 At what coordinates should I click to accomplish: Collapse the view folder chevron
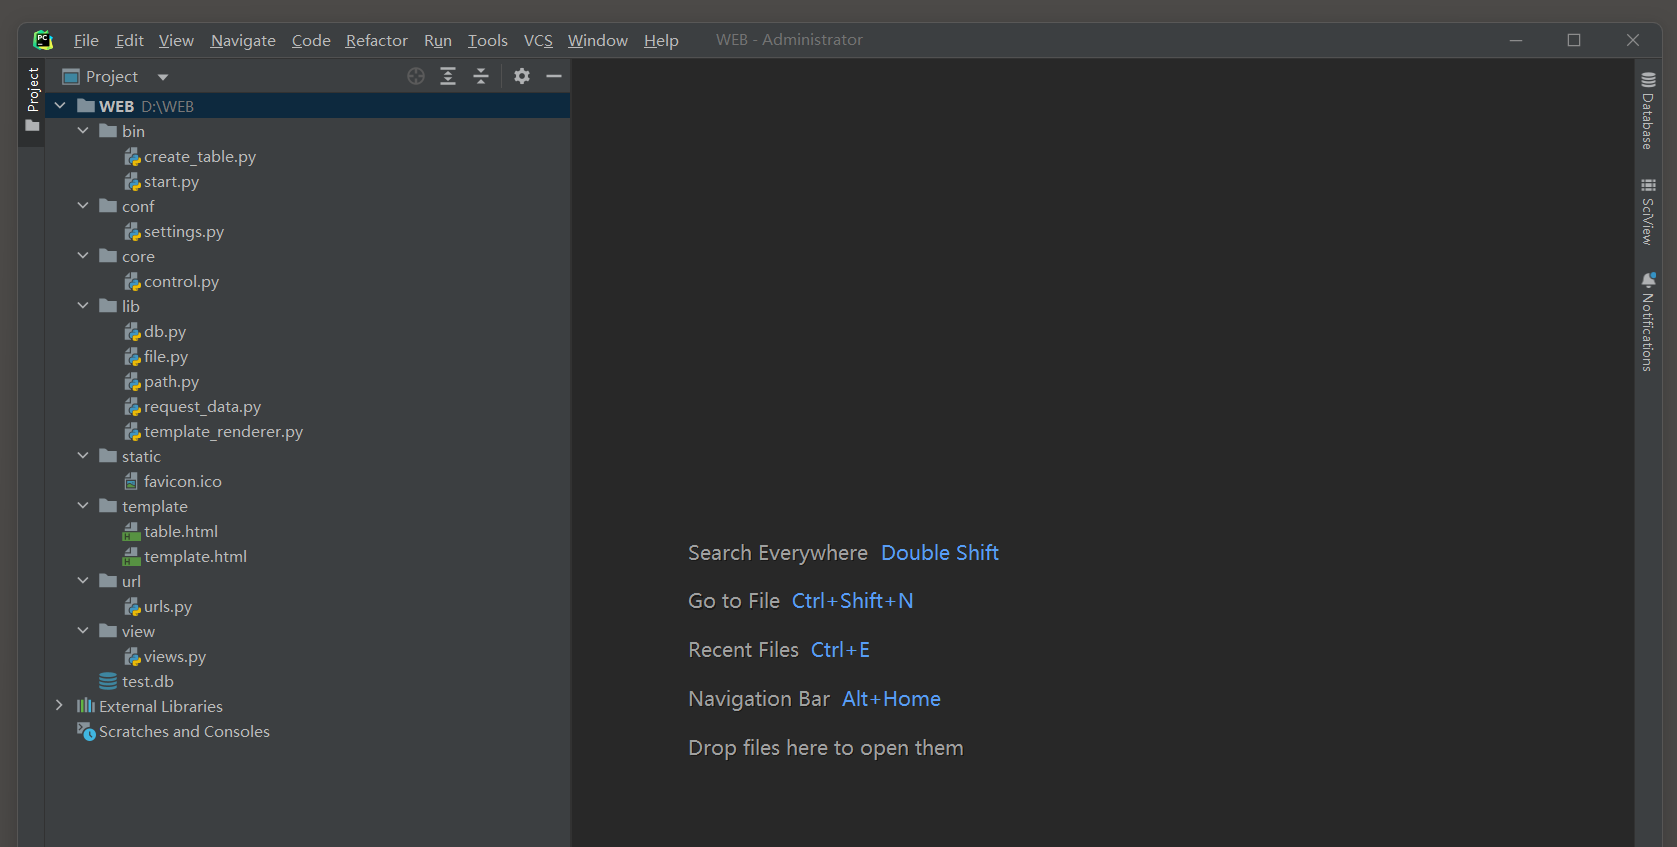click(83, 631)
